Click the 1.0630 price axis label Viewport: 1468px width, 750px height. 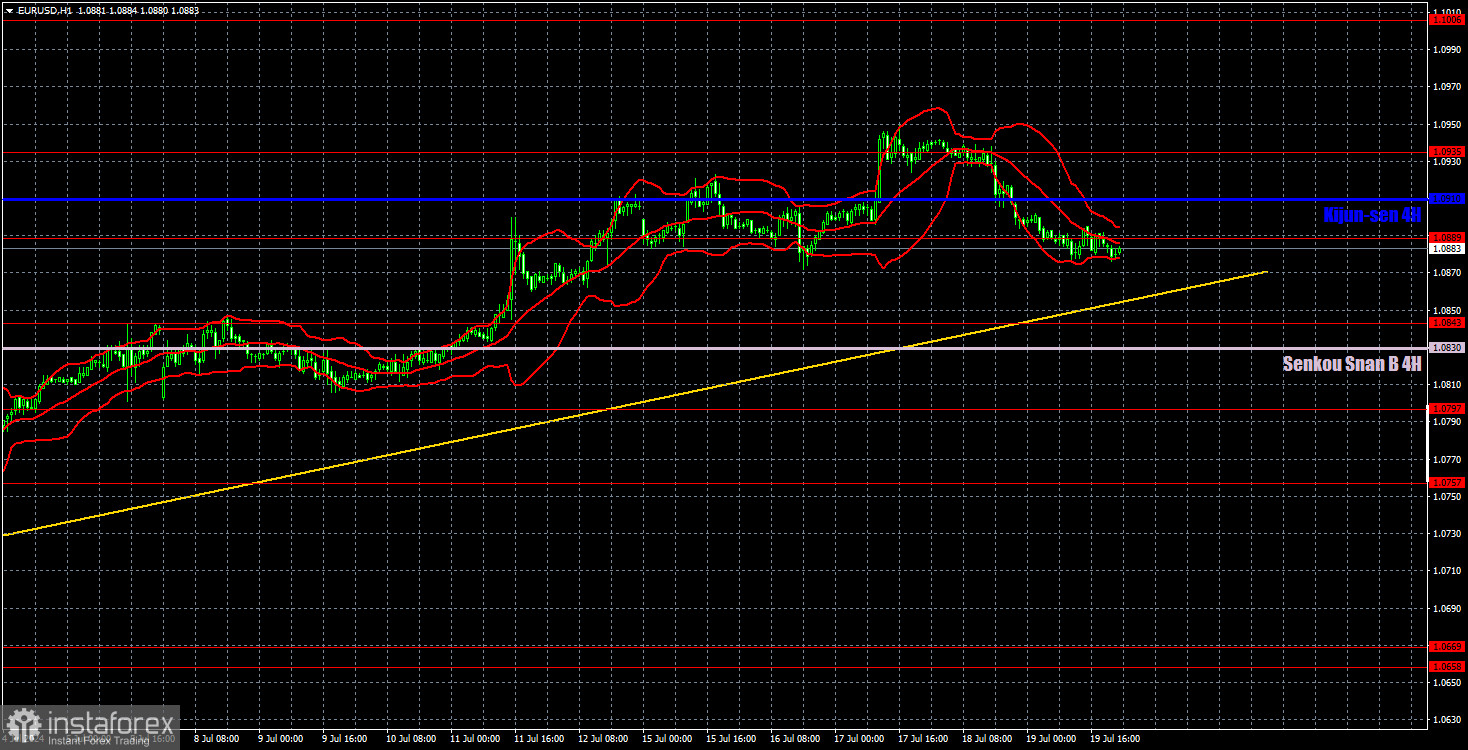(x=1447, y=720)
